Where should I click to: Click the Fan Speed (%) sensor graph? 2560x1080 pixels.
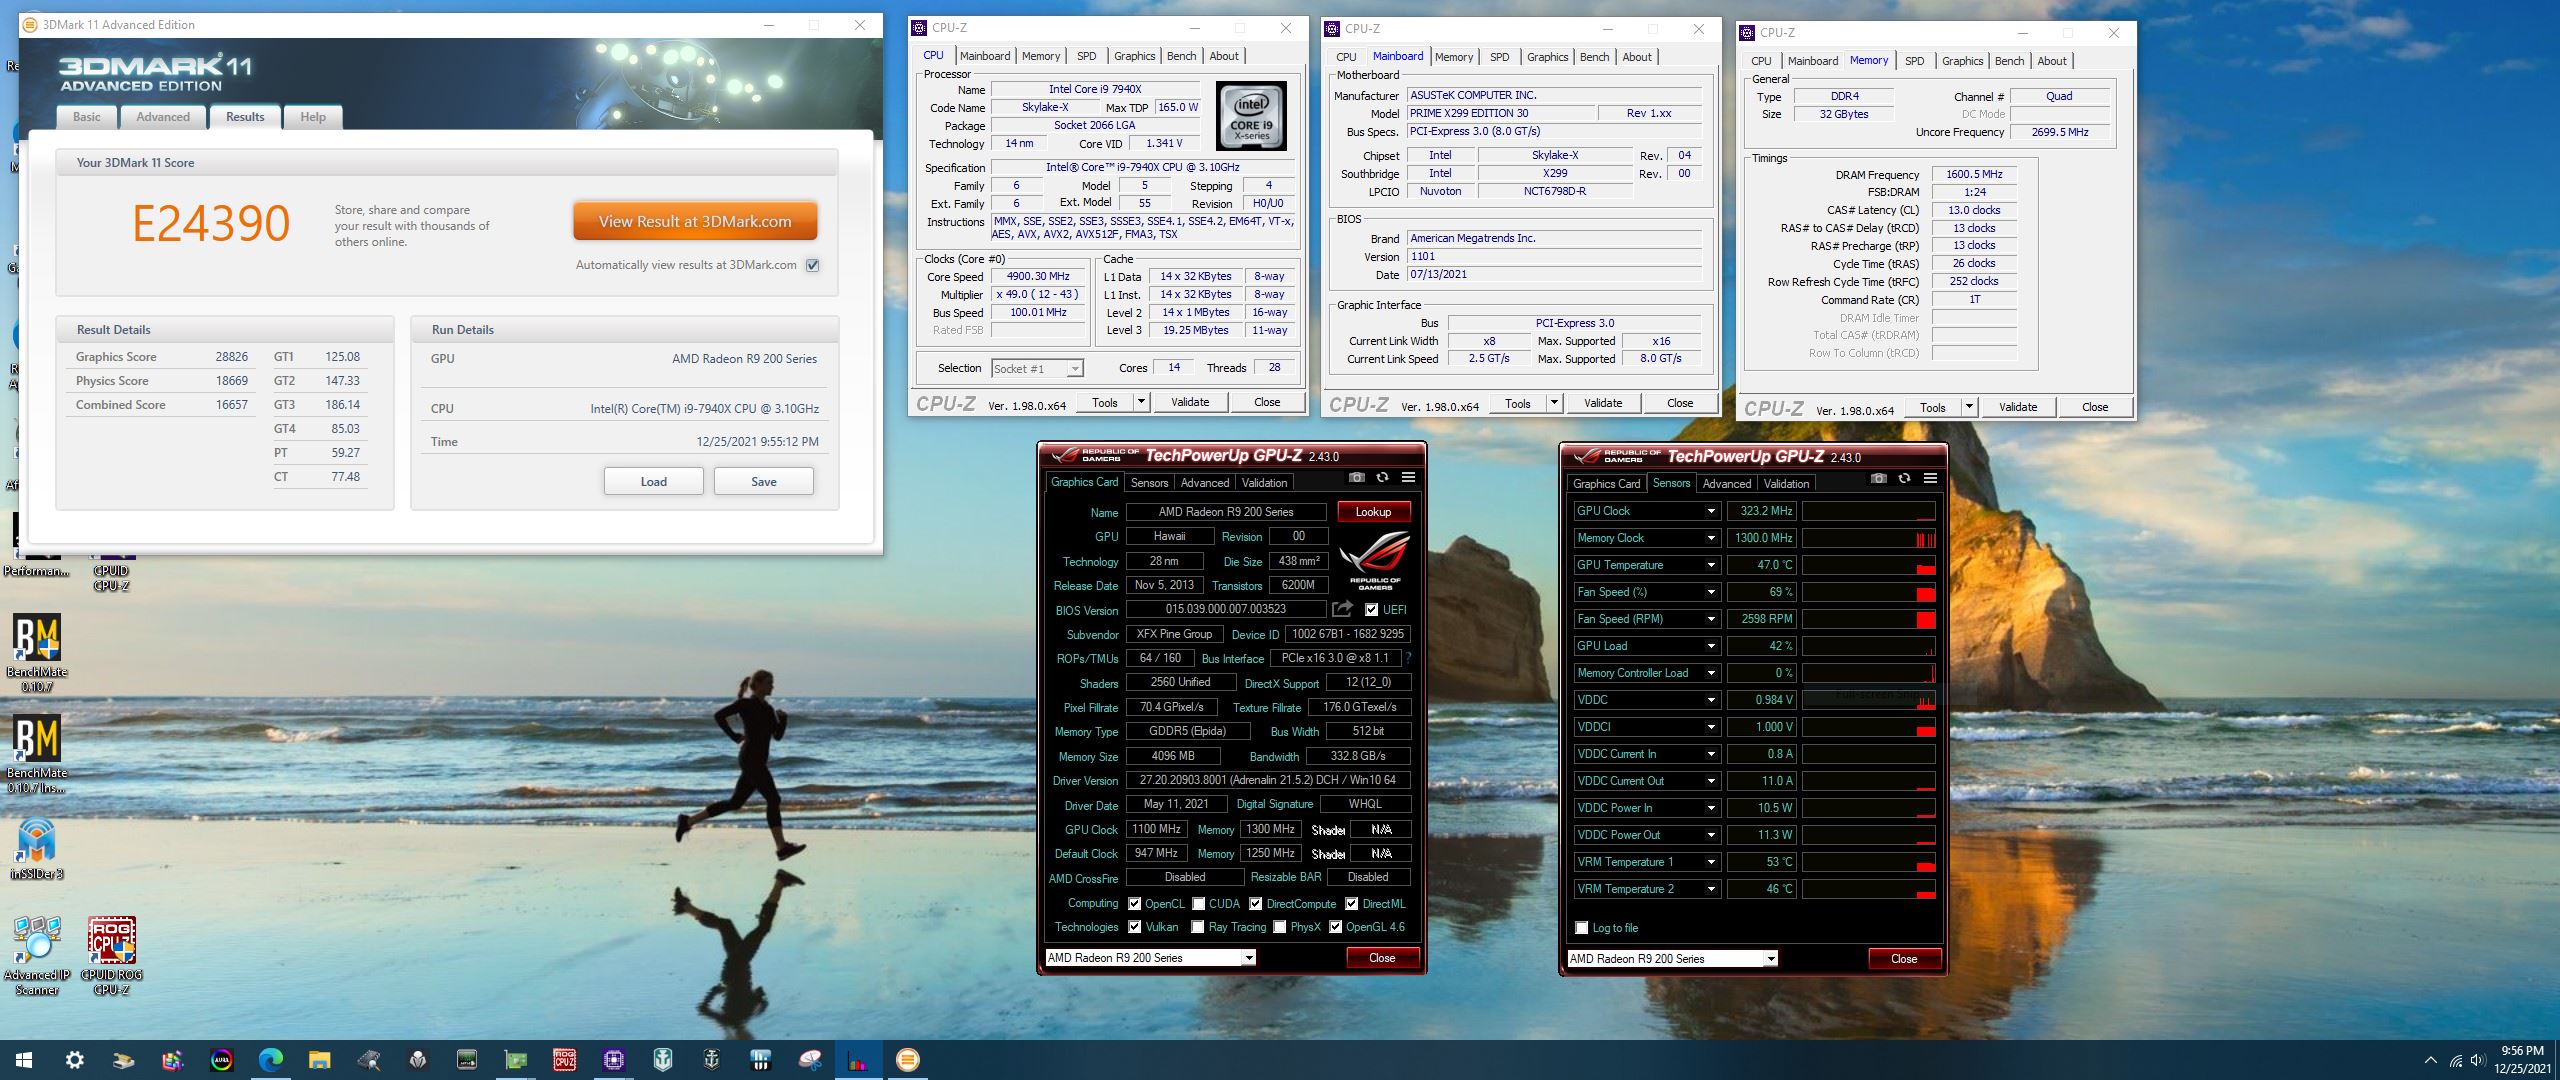(x=1869, y=592)
